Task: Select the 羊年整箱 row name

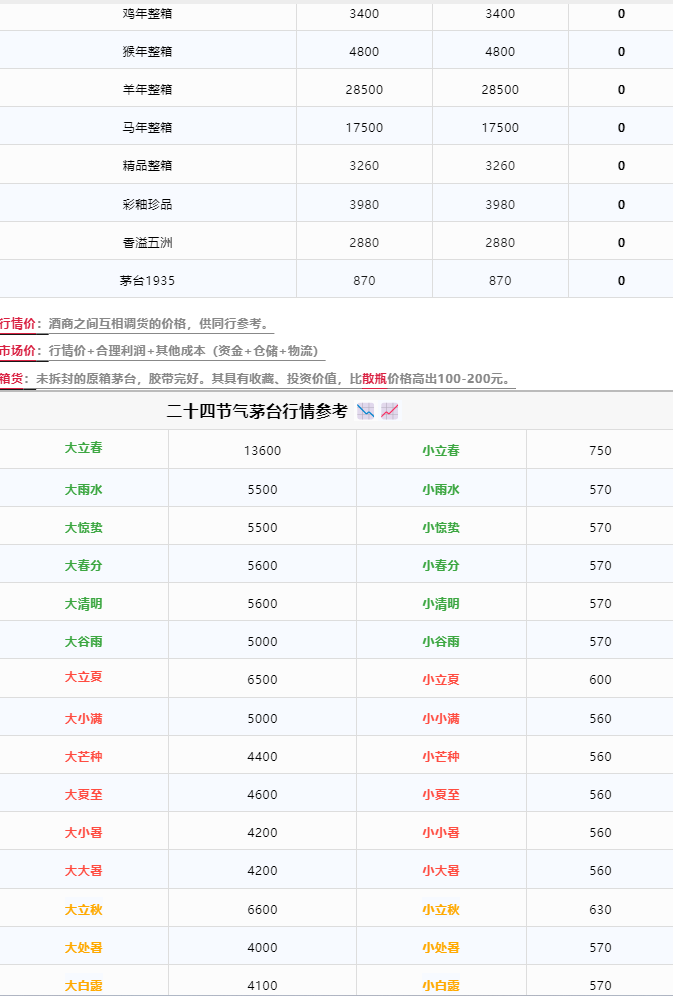Action: click(147, 90)
